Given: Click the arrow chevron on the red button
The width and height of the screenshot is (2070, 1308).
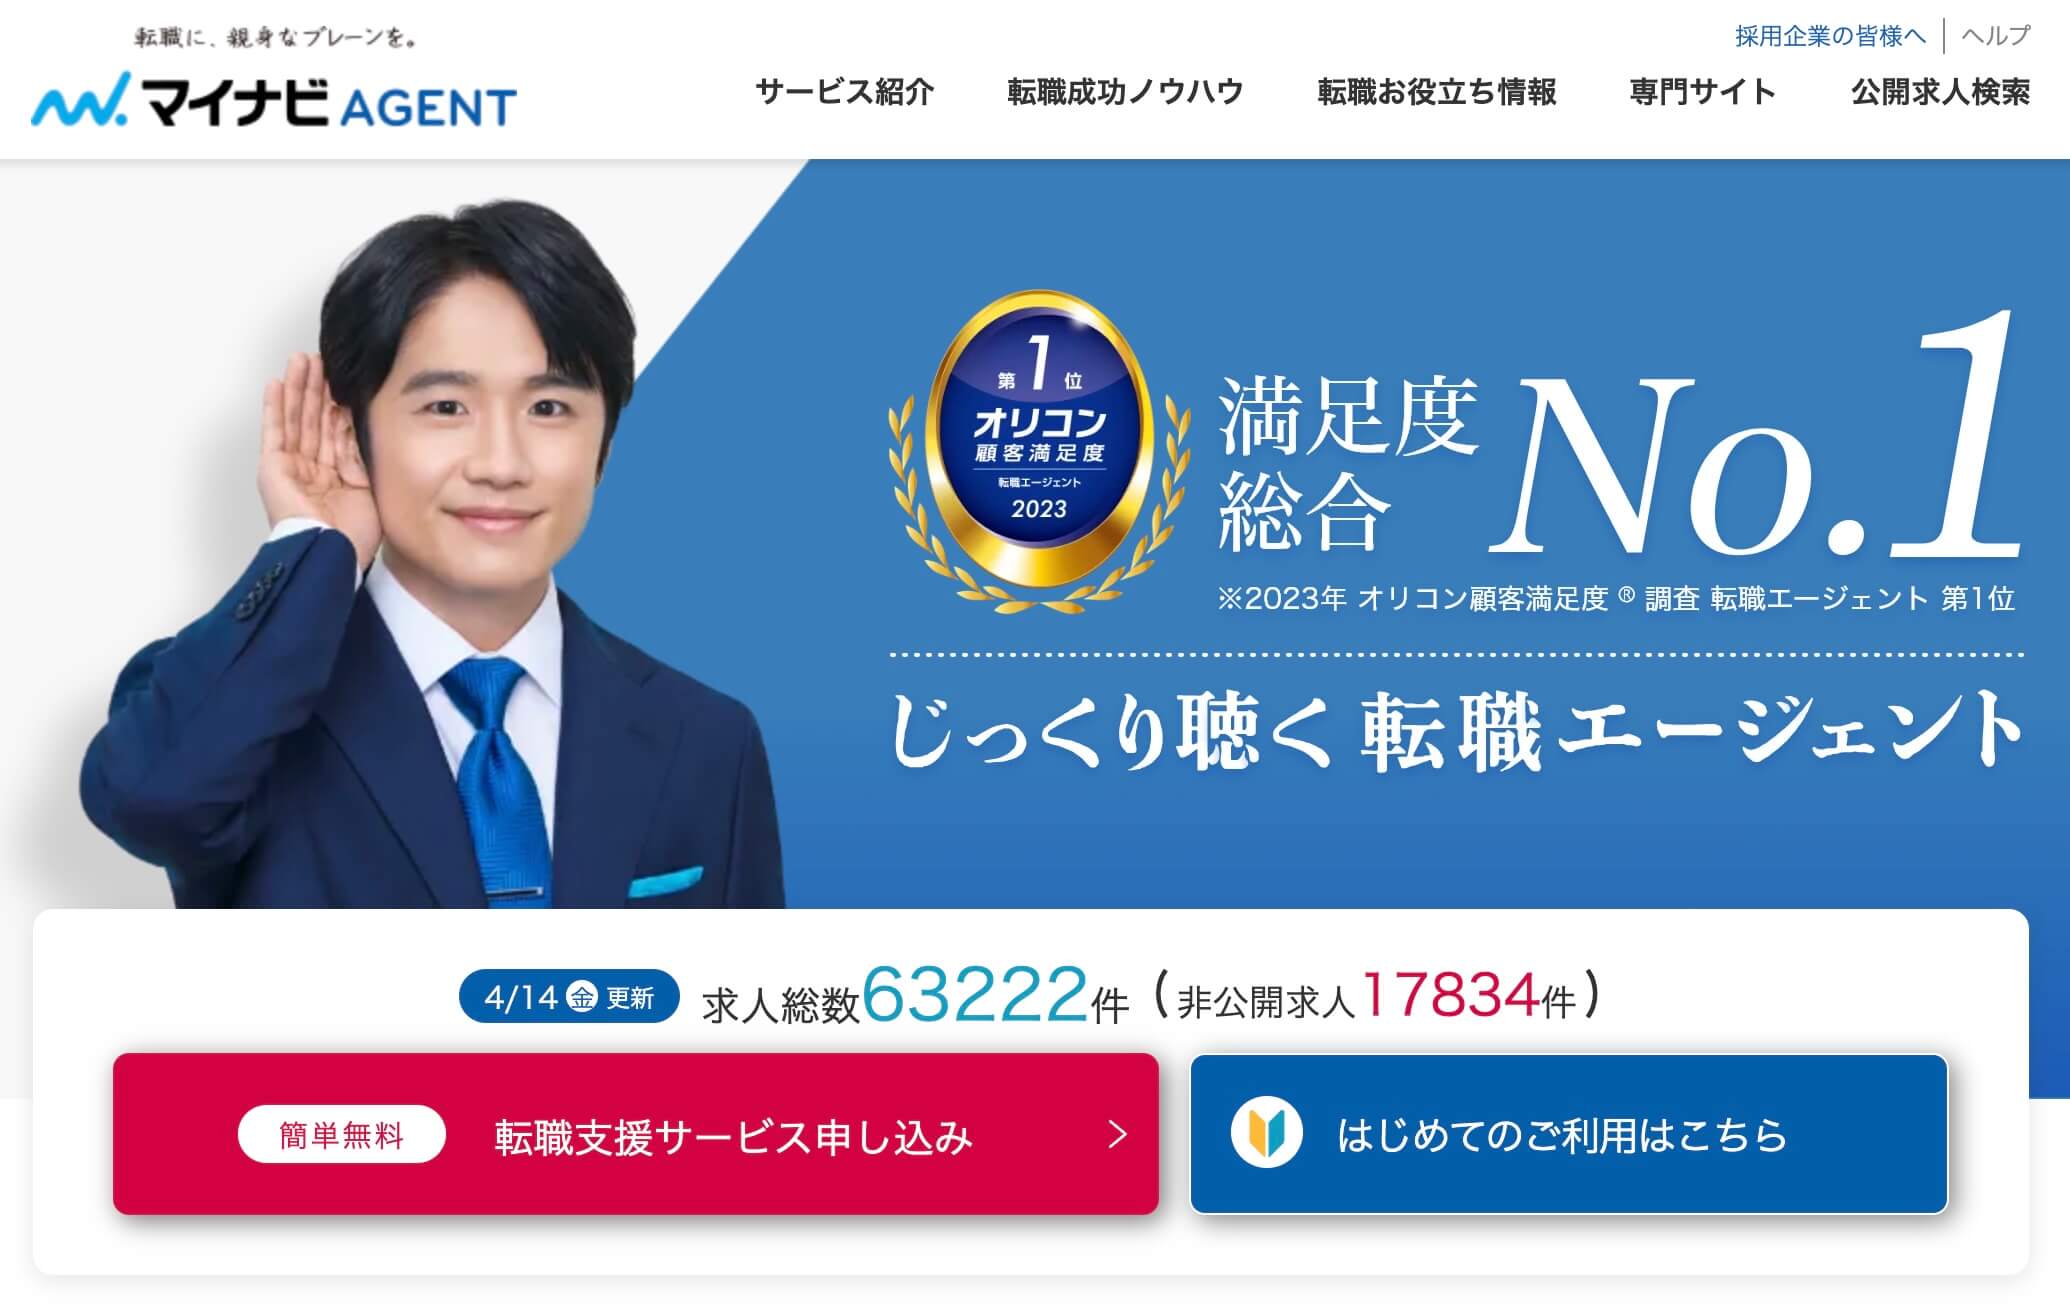Looking at the screenshot, I should coord(1118,1134).
